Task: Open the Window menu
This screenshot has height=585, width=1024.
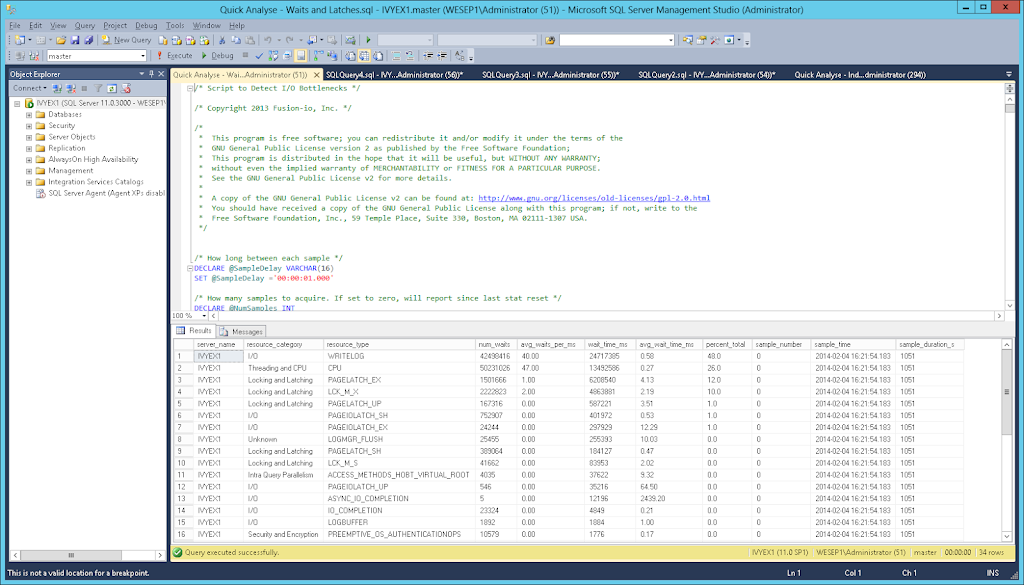Action: [206, 25]
